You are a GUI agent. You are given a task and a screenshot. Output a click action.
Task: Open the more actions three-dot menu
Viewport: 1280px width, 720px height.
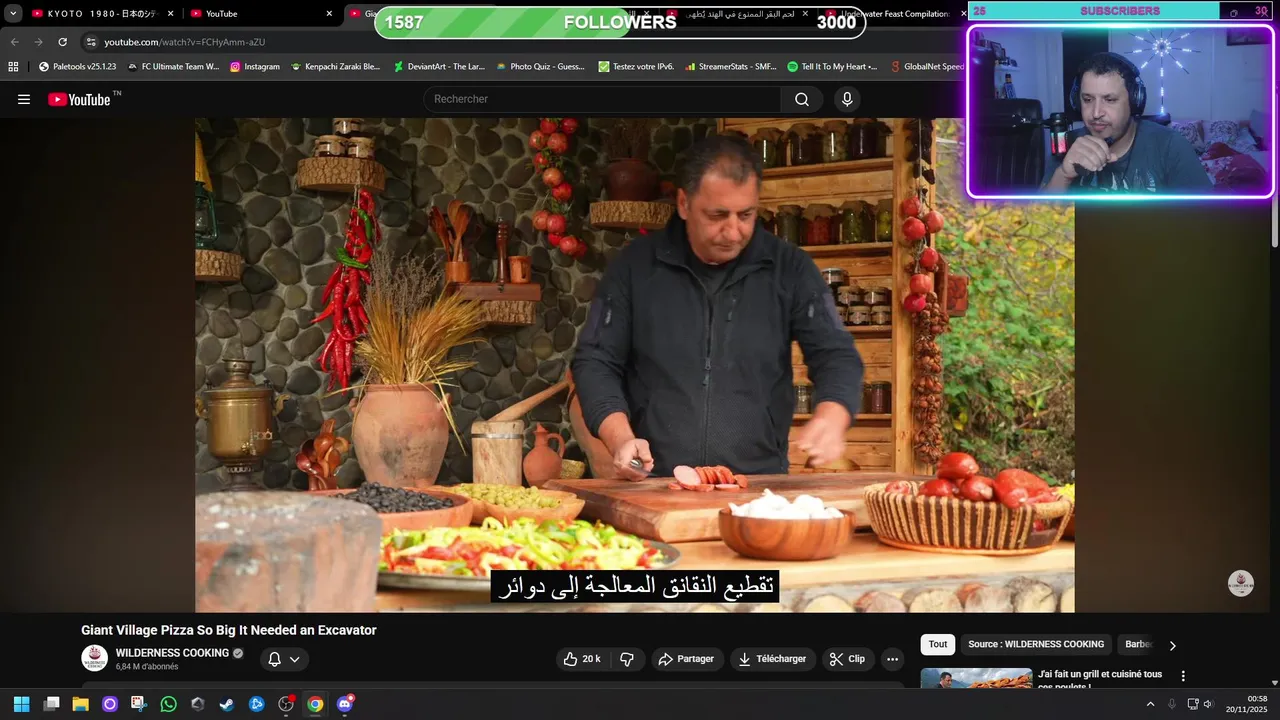point(892,659)
